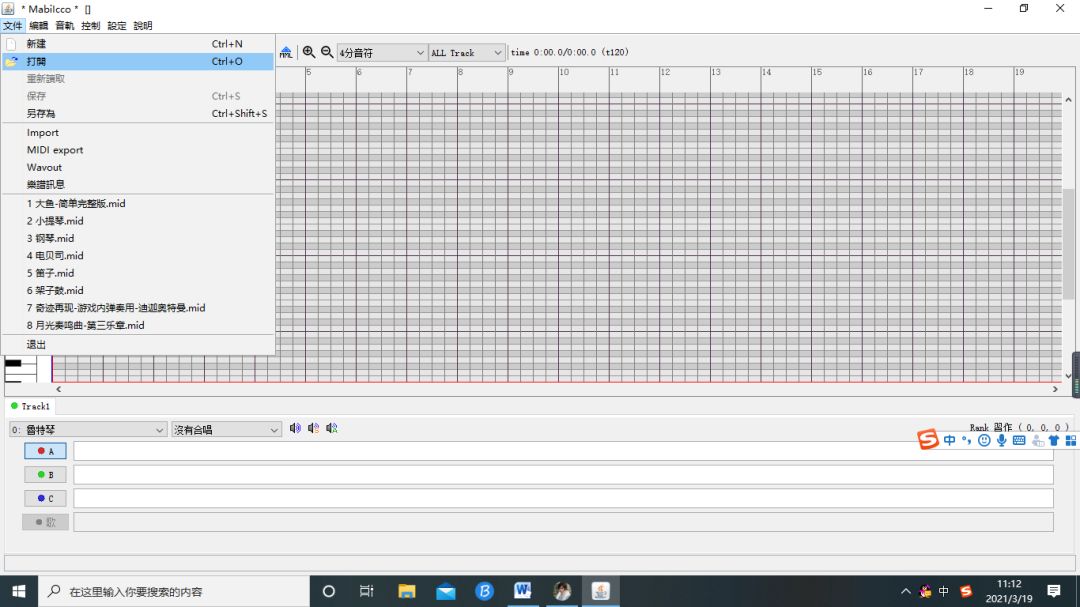
Task: Zoom in on the piano roll
Action: [309, 52]
